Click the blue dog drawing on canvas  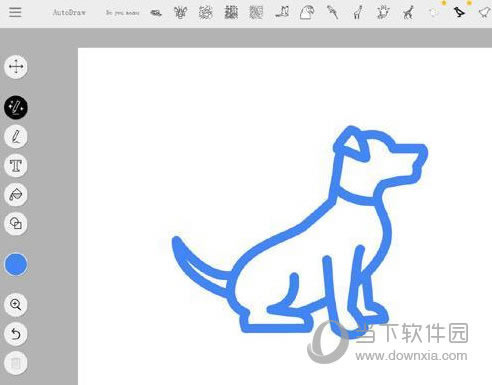point(300,230)
